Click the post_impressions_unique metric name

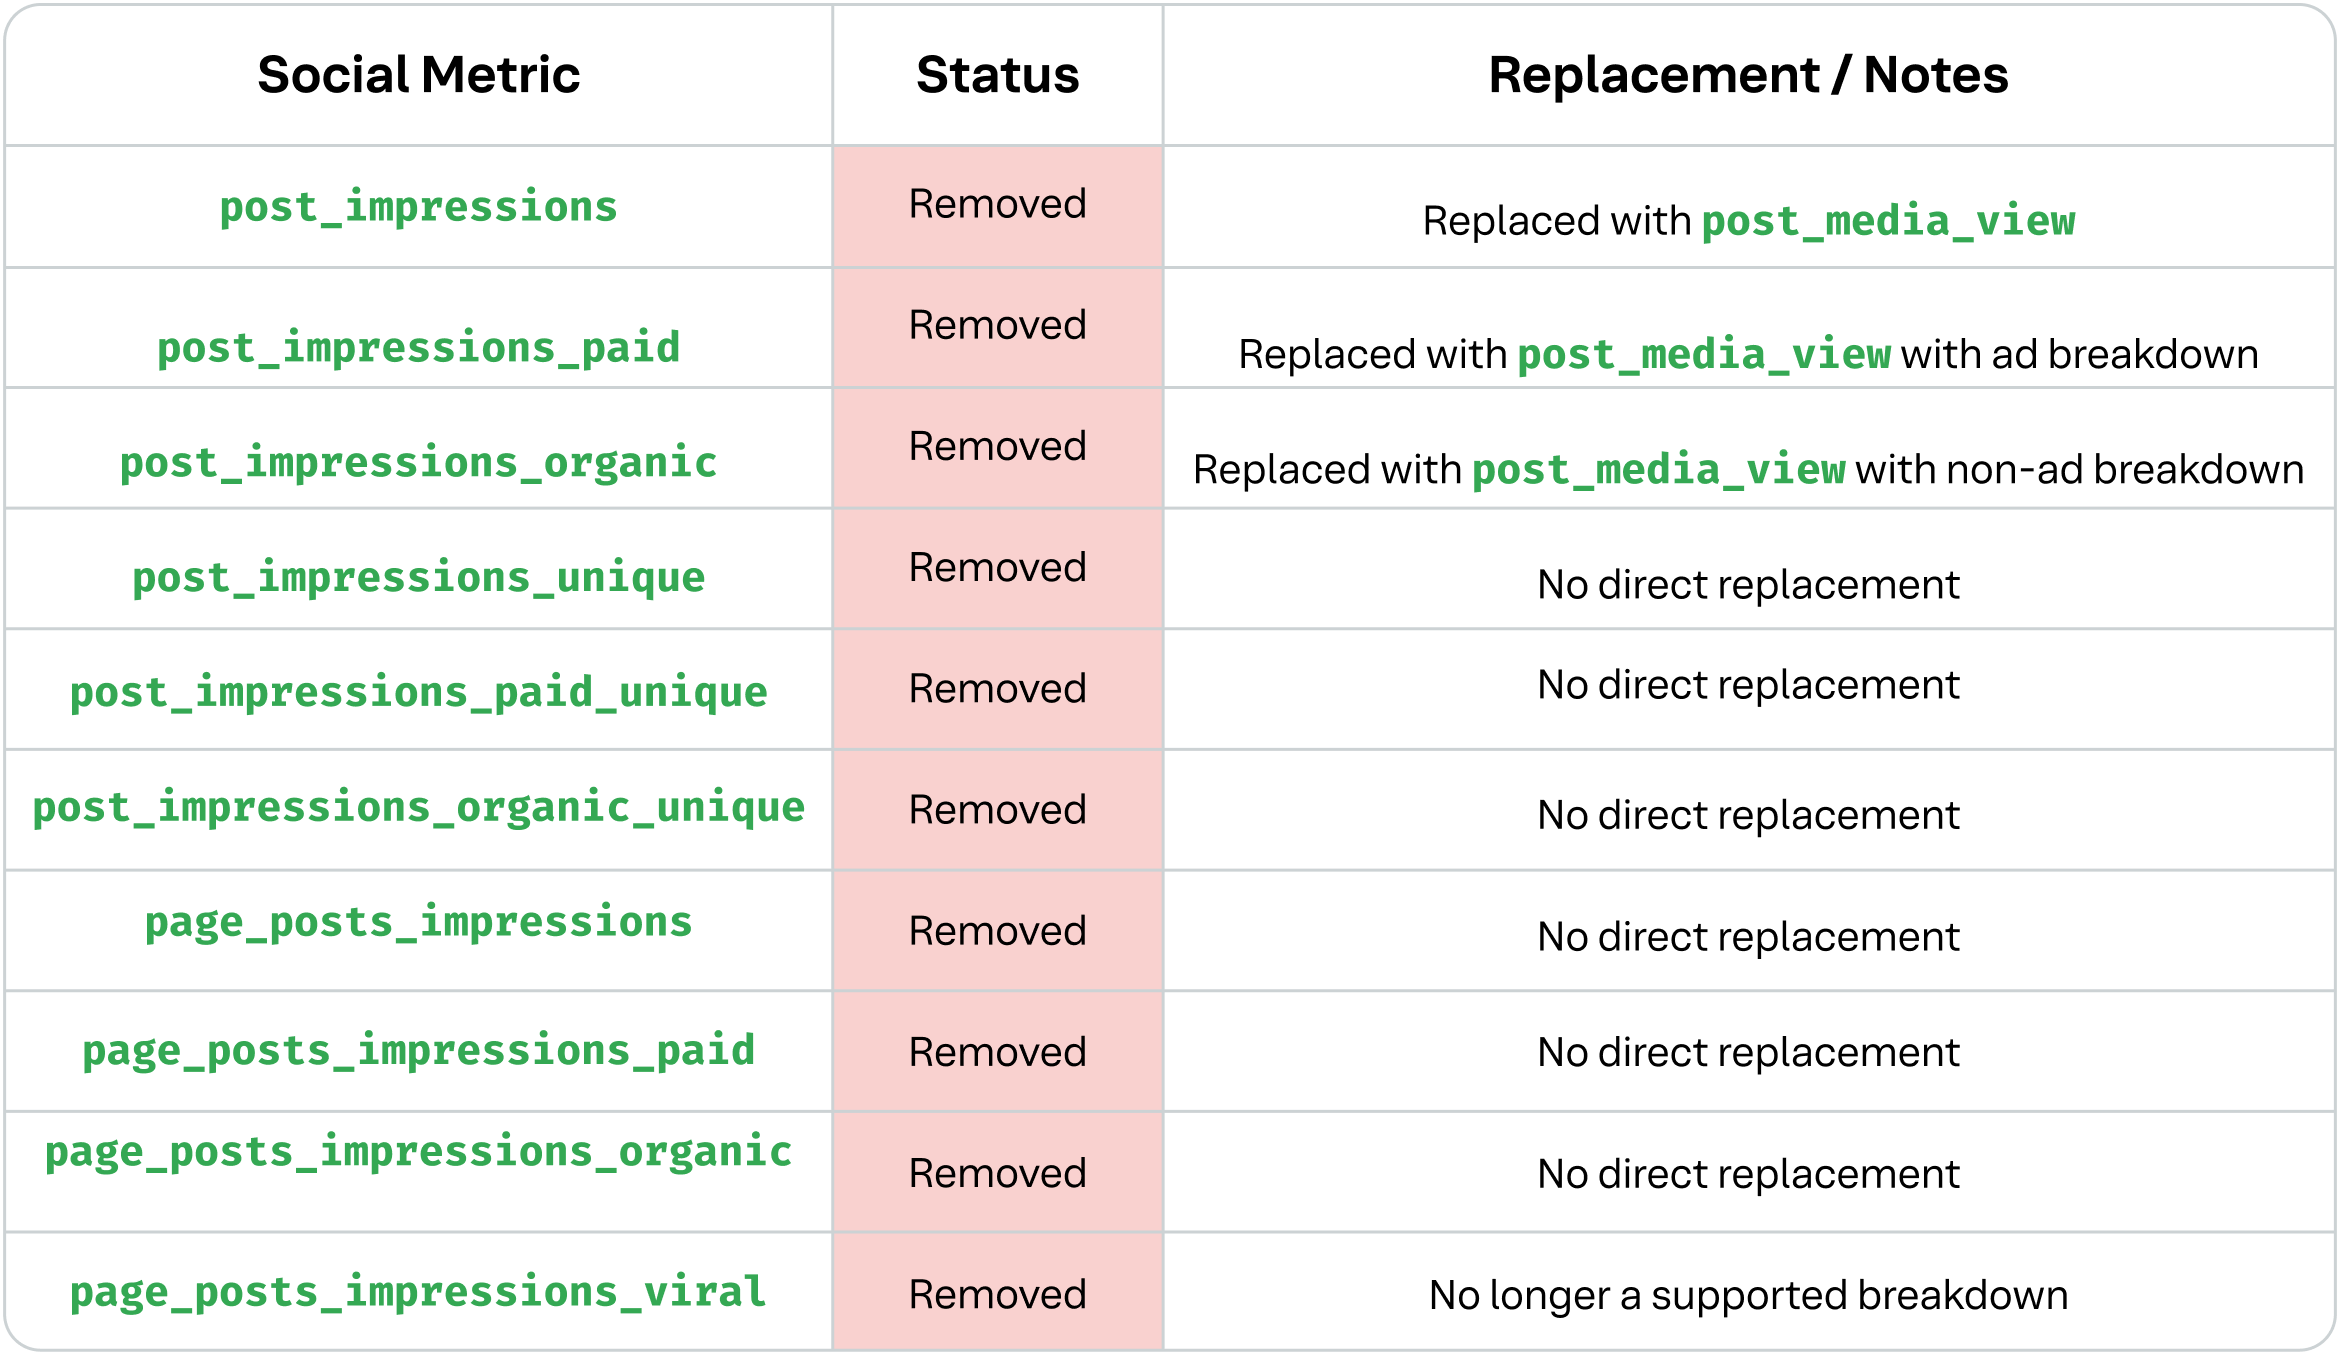(418, 578)
